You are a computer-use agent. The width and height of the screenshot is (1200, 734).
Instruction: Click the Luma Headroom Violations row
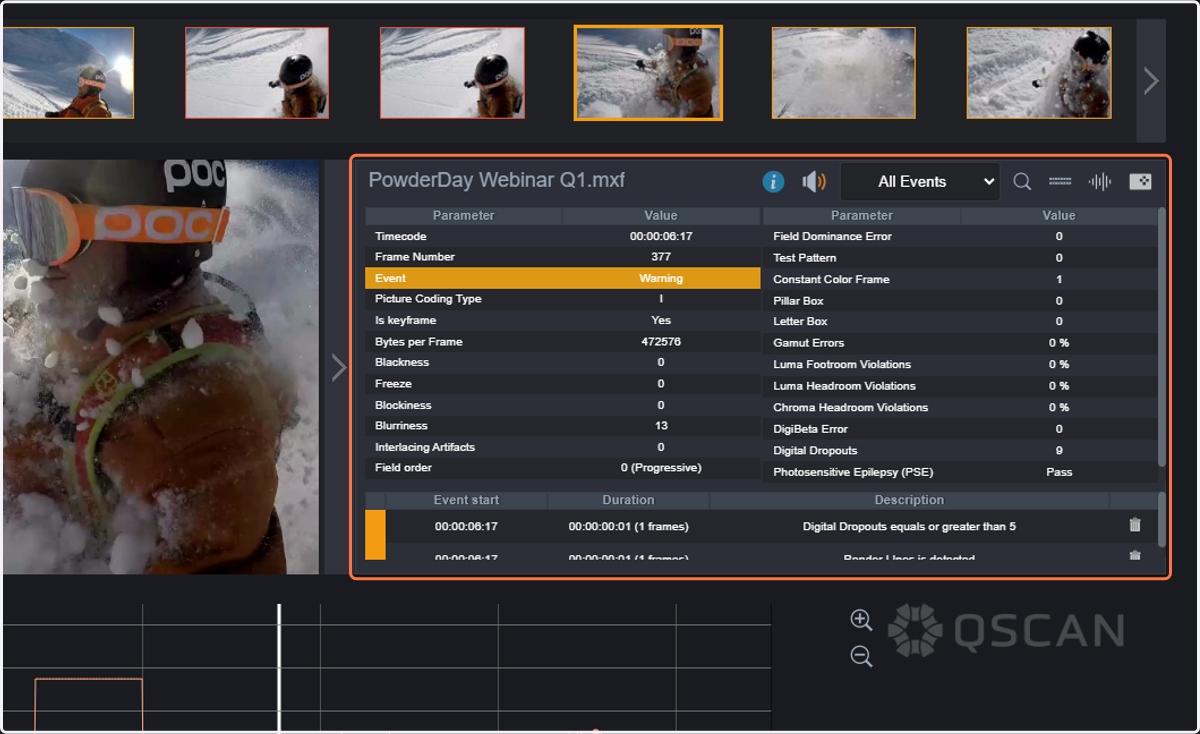click(960, 386)
